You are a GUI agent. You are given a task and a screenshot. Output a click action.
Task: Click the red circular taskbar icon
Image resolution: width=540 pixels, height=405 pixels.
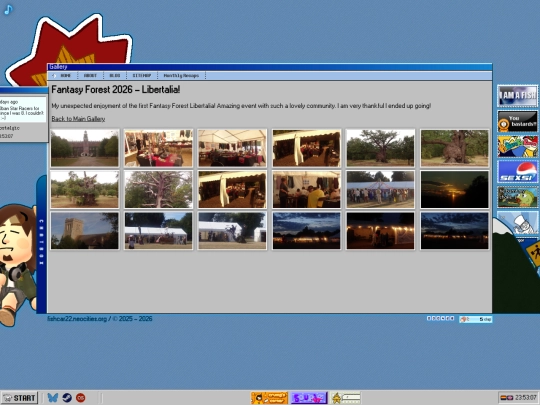(81, 398)
